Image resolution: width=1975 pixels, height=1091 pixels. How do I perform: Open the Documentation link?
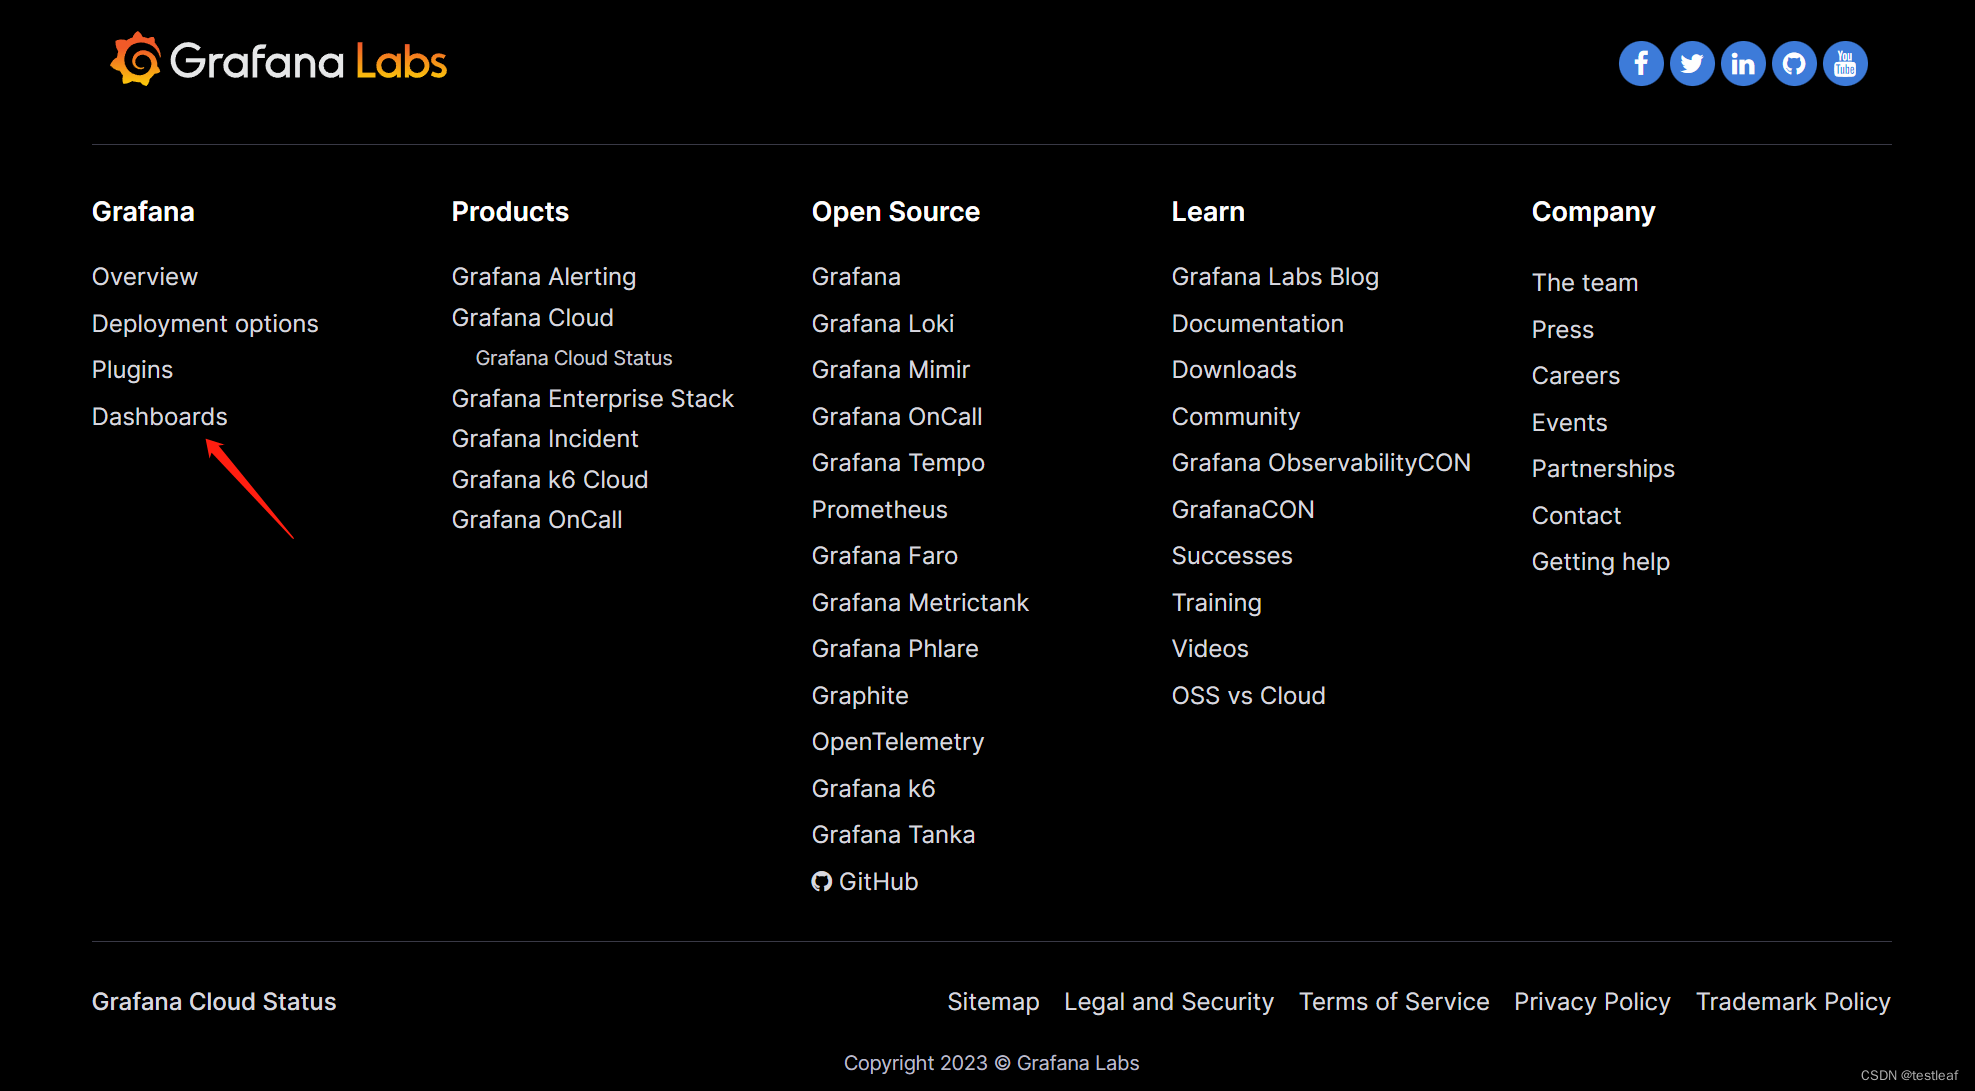coord(1258,323)
